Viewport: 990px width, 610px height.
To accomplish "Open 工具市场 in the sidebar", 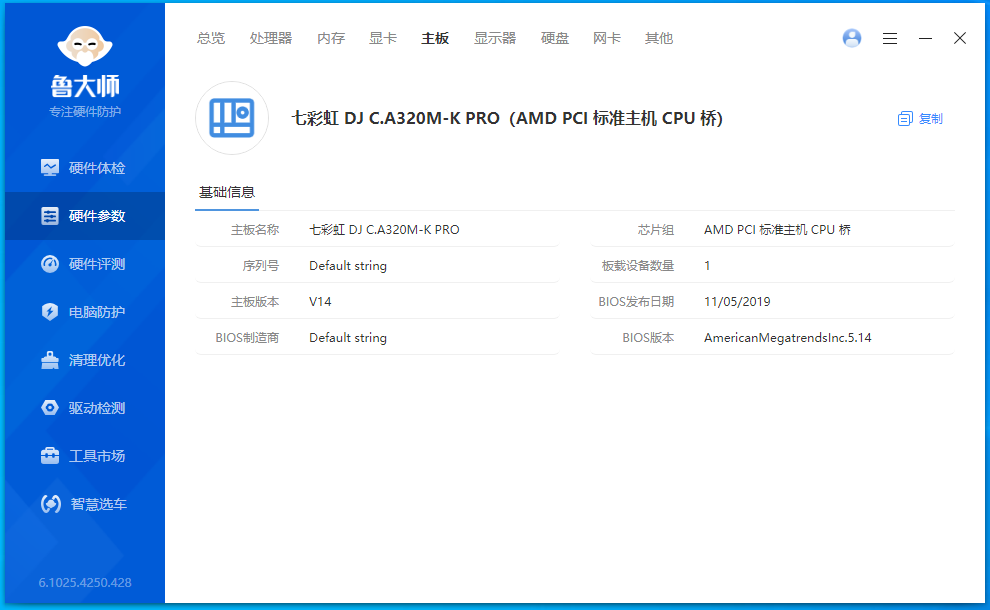I will [x=85, y=456].
